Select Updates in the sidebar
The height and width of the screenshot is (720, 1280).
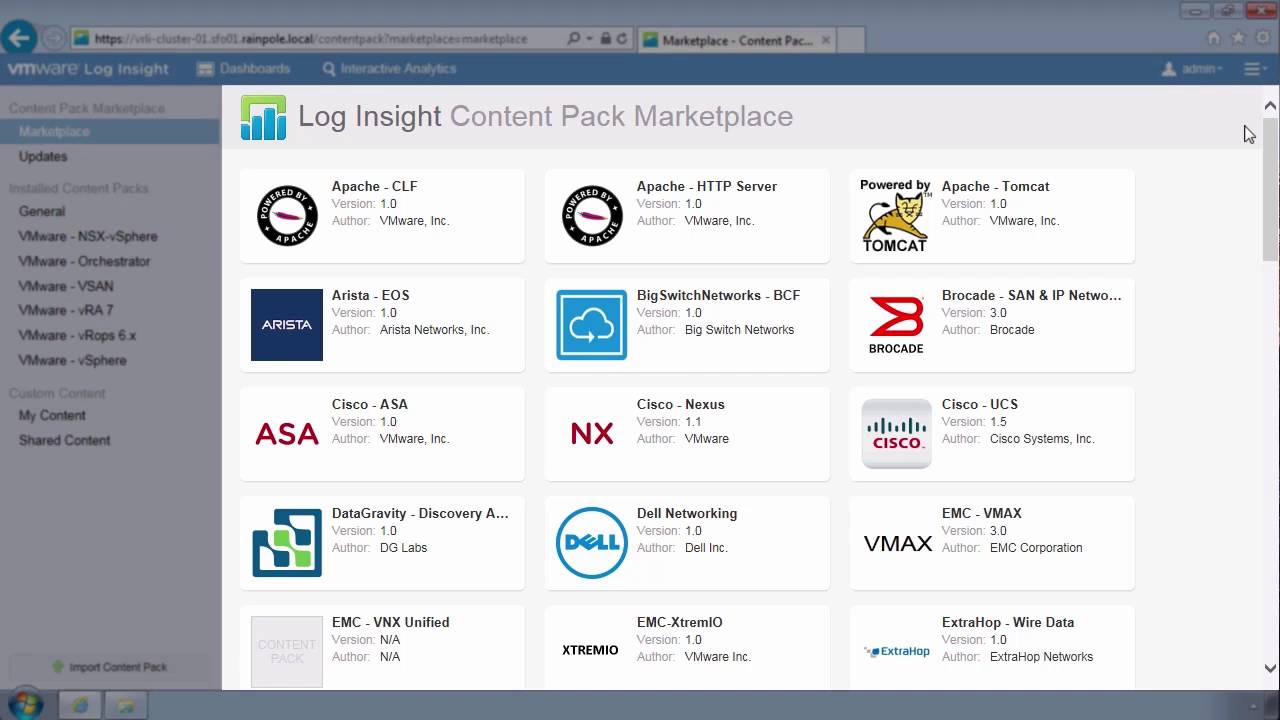point(43,156)
